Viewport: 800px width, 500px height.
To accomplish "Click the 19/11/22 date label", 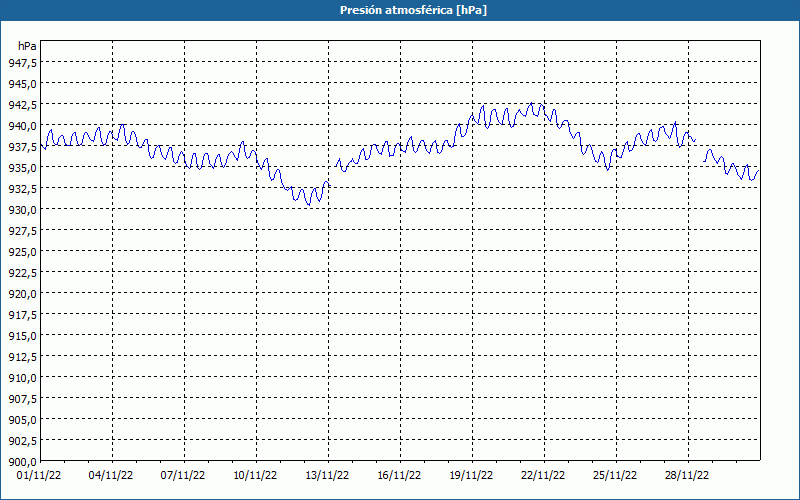I will [471, 476].
